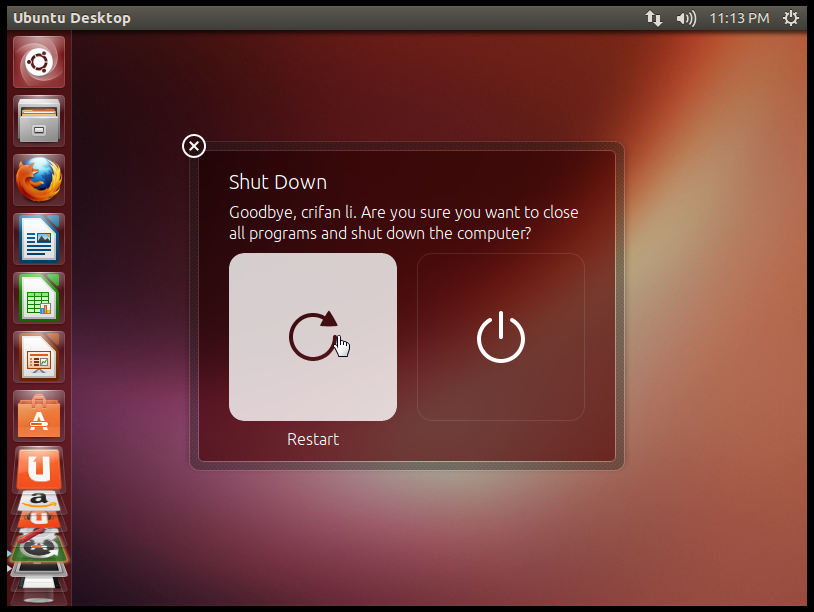Open the system session gear menu

791,19
